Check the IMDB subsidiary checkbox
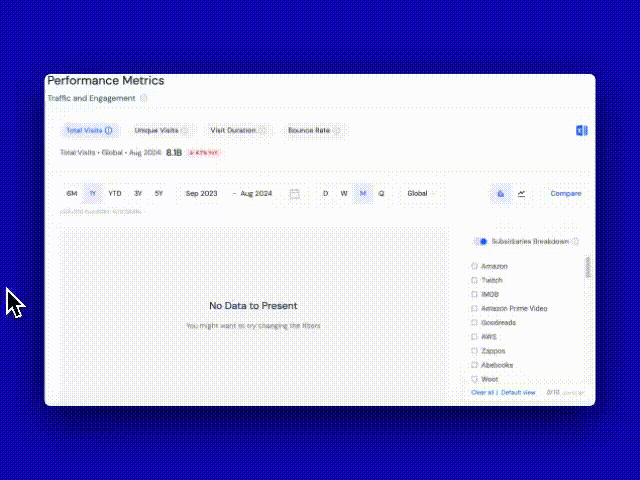Screen dimensions: 640x480 coord(474,294)
